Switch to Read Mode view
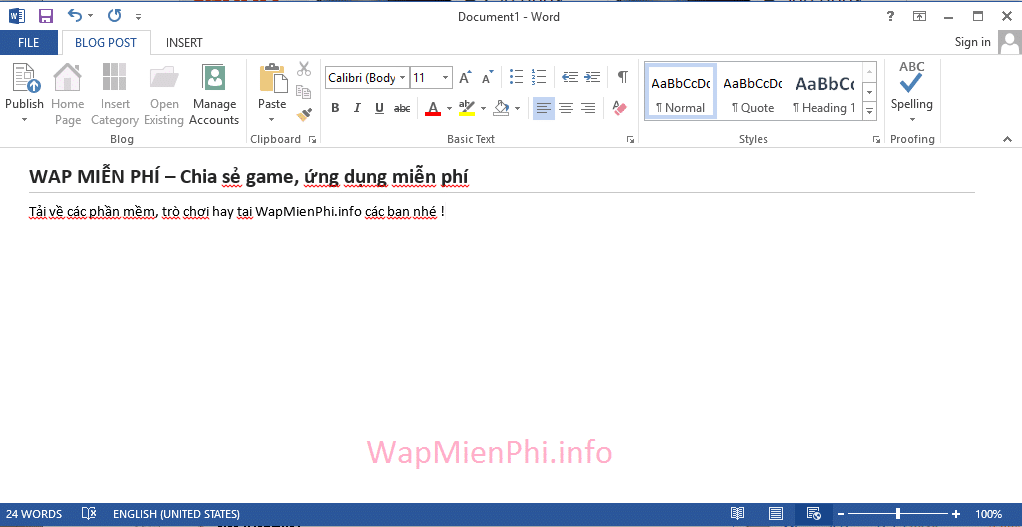 737,513
